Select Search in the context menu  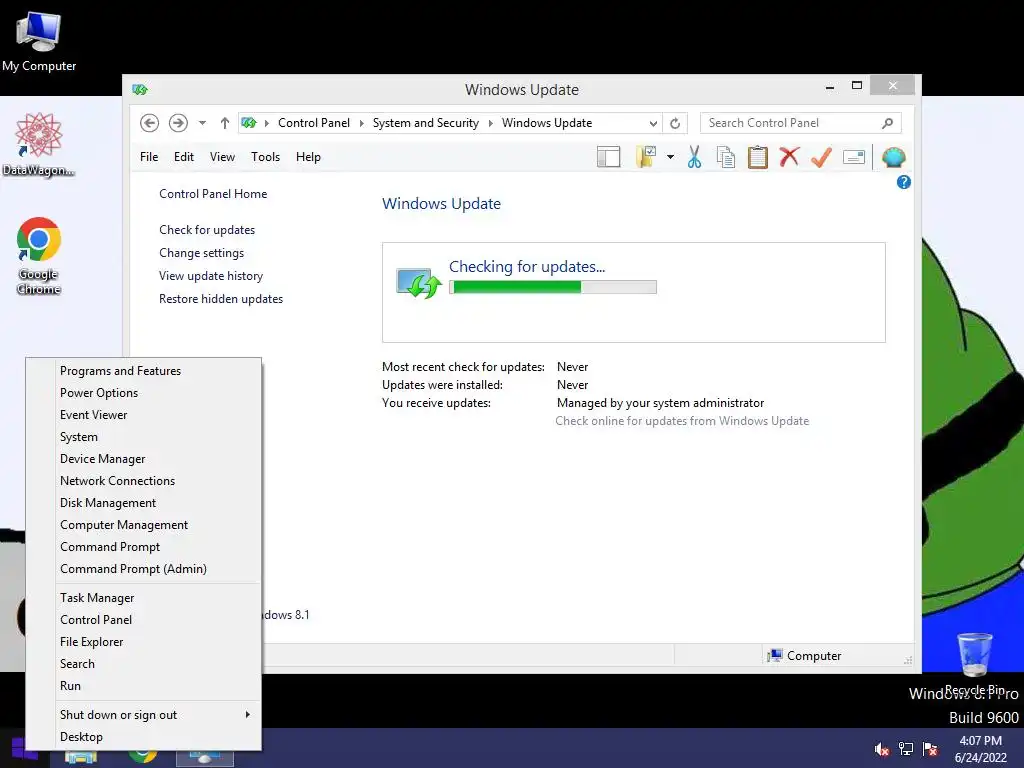77,664
